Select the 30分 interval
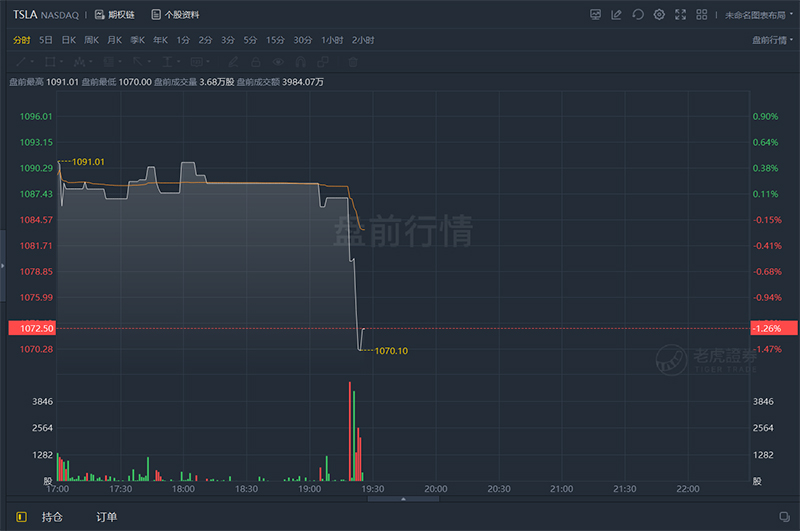The image size is (800, 531). 303,40
